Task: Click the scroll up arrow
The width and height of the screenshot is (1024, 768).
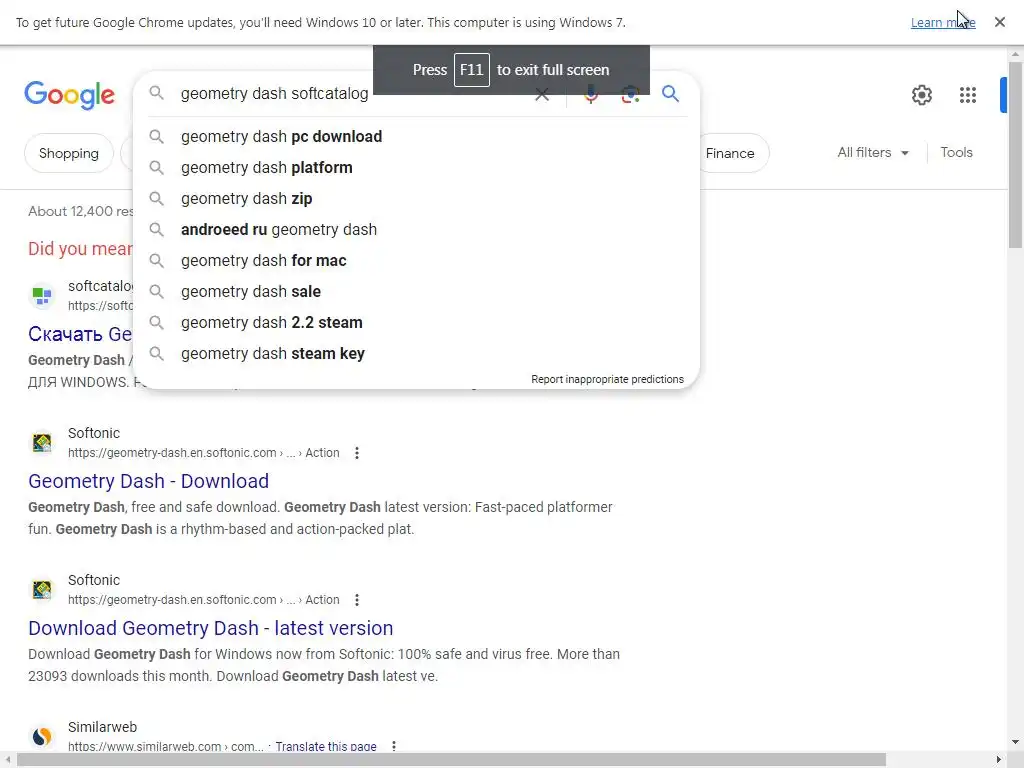Action: click(1015, 54)
